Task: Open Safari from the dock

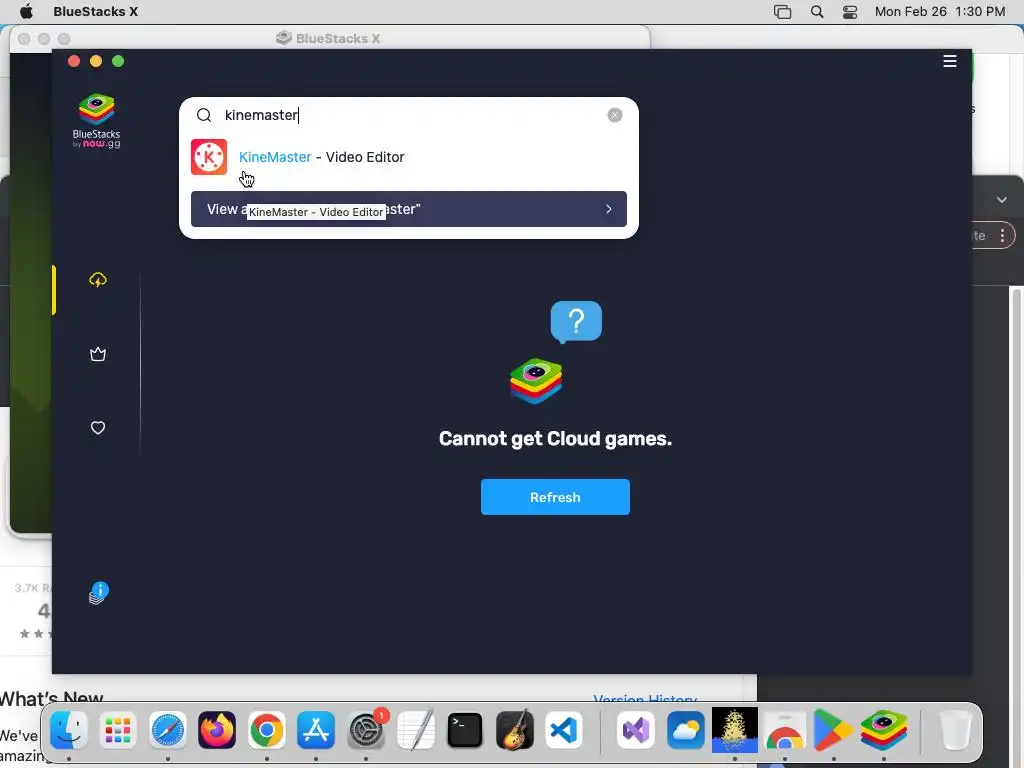Action: (168, 730)
